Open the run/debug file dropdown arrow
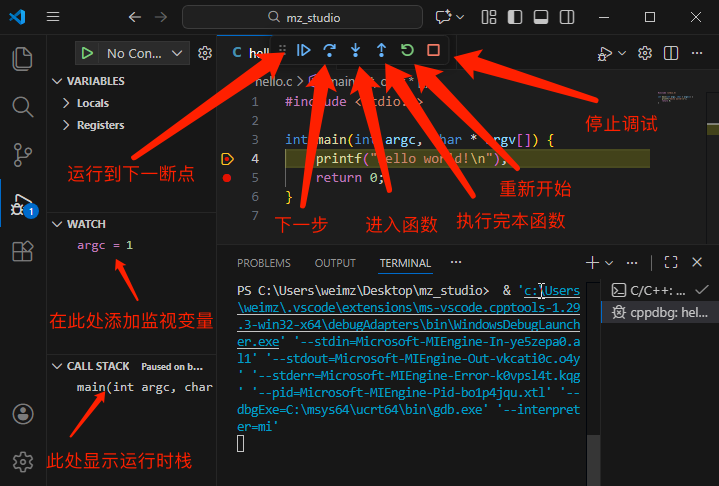This screenshot has width=719, height=486. click(x=622, y=53)
